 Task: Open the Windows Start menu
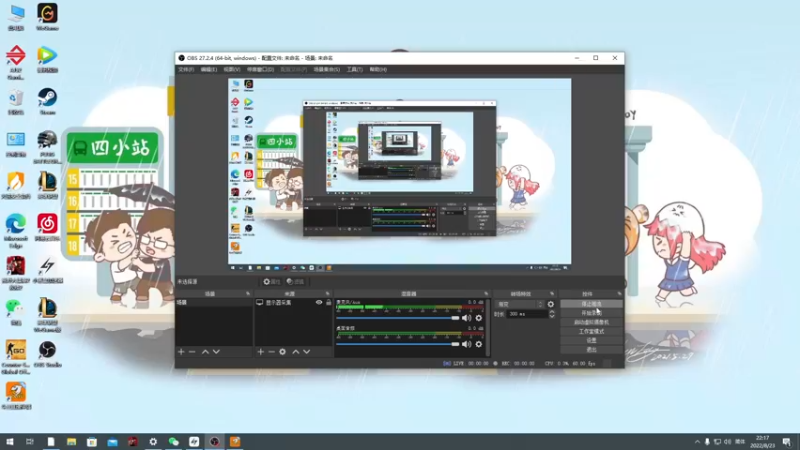click(x=10, y=442)
